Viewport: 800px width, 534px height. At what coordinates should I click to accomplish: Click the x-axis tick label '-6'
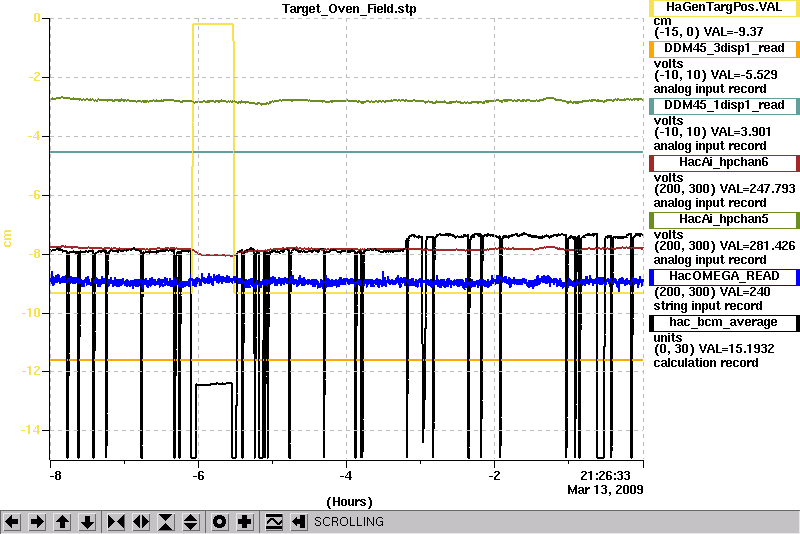[198, 476]
